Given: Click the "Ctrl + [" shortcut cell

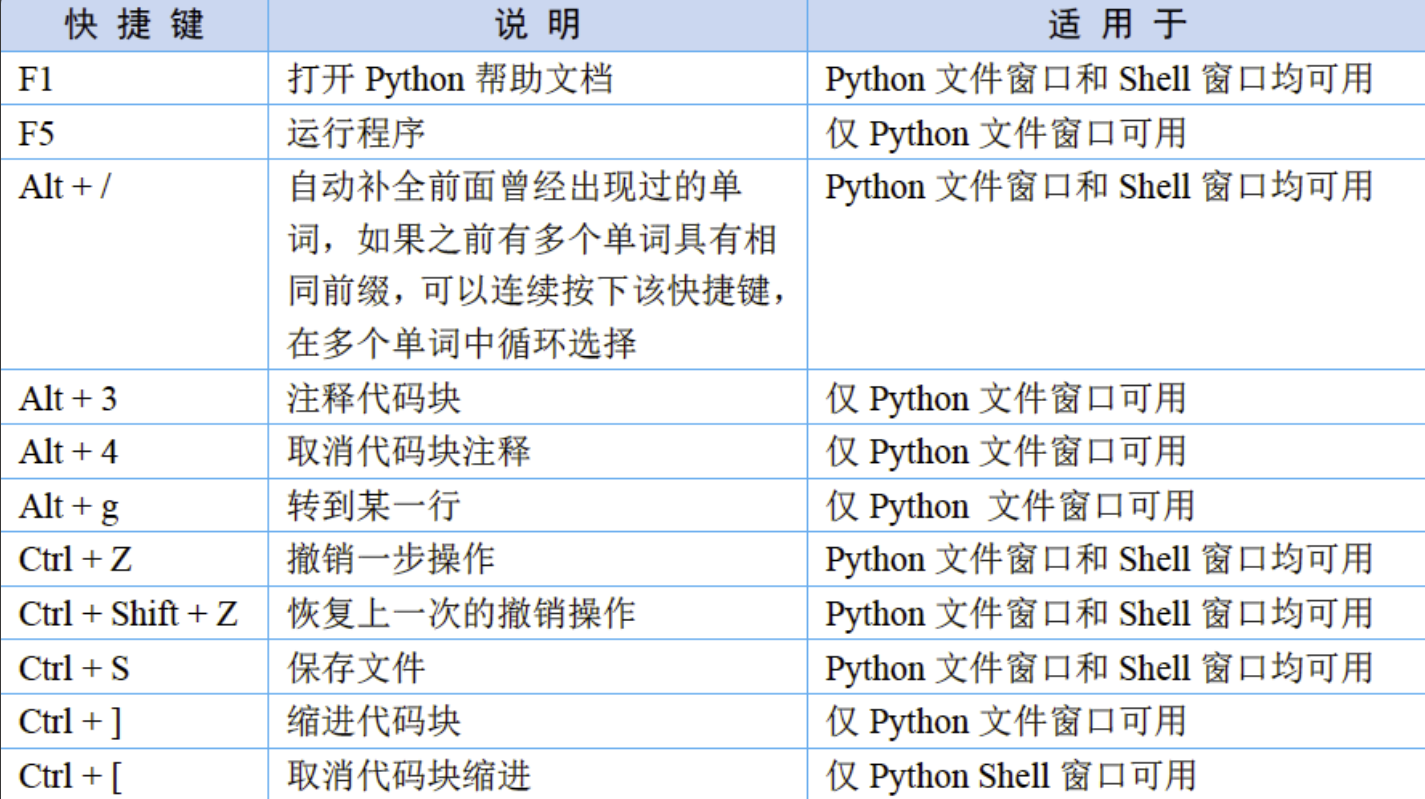Looking at the screenshot, I should 70,775.
